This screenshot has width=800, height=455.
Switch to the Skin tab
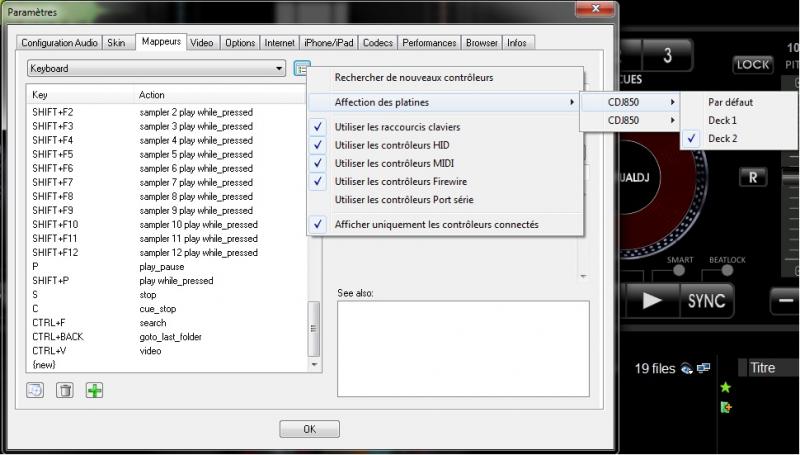[x=116, y=43]
